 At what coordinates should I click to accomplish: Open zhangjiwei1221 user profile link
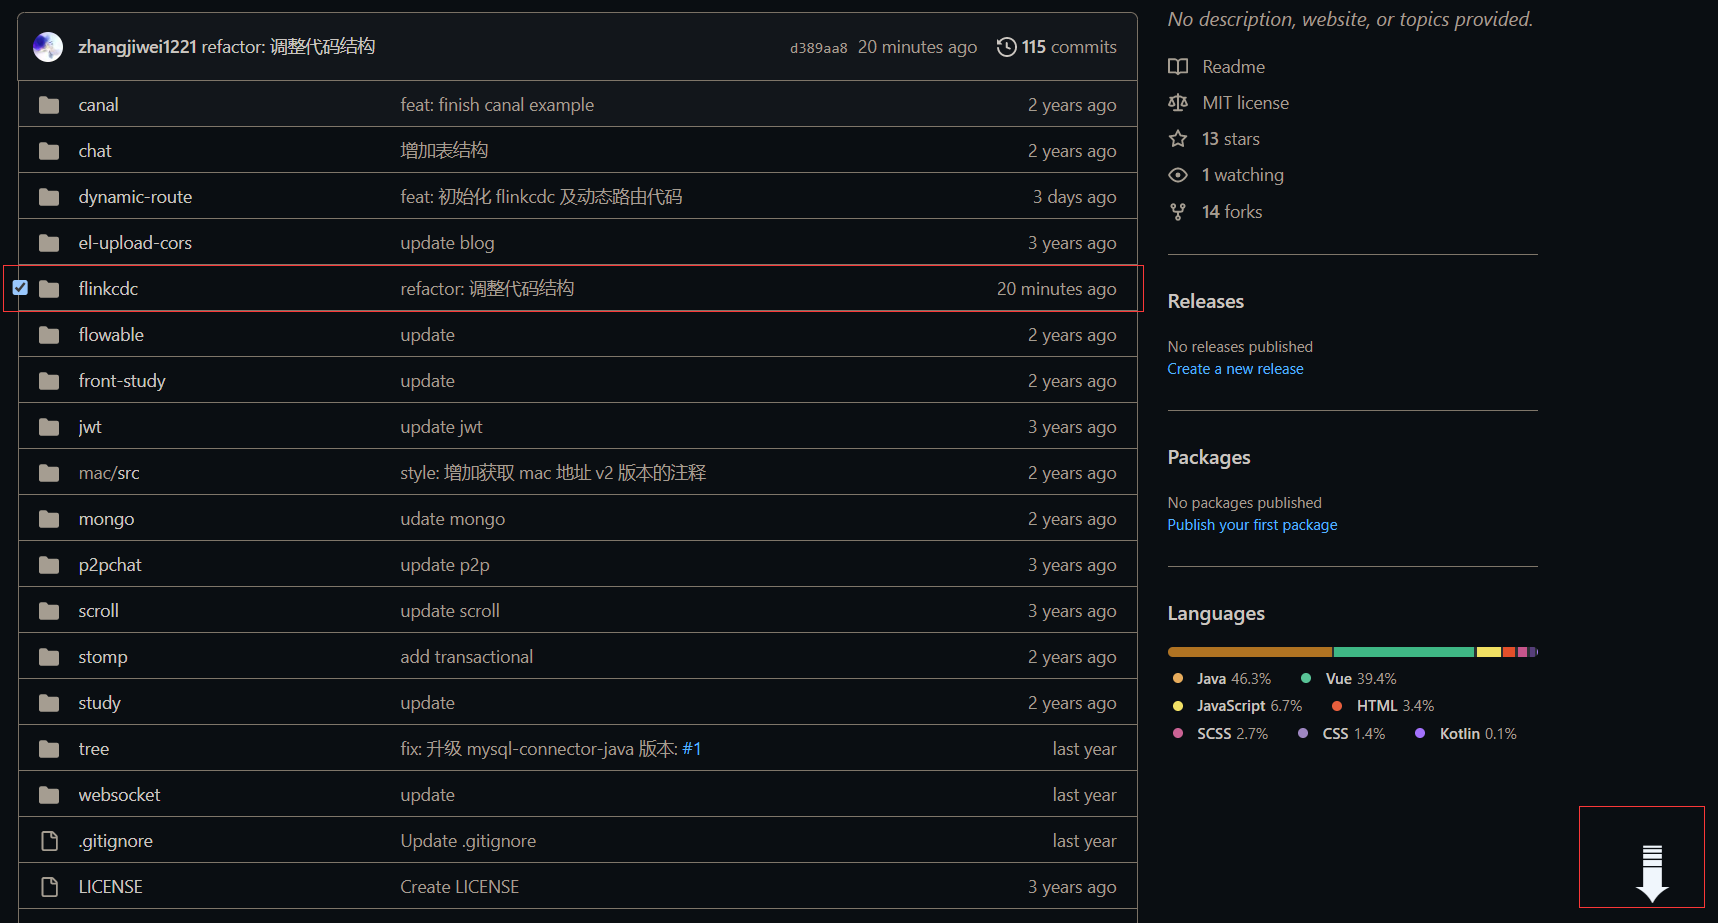[x=137, y=47]
